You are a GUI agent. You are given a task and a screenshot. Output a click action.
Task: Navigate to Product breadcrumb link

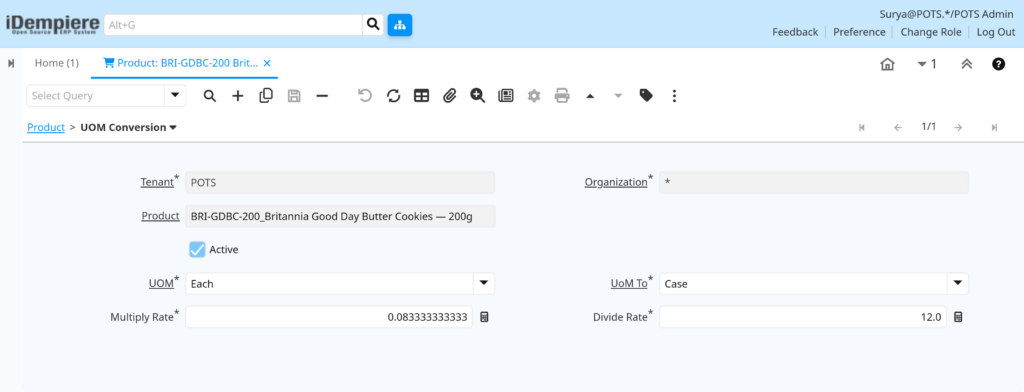pyautogui.click(x=46, y=127)
